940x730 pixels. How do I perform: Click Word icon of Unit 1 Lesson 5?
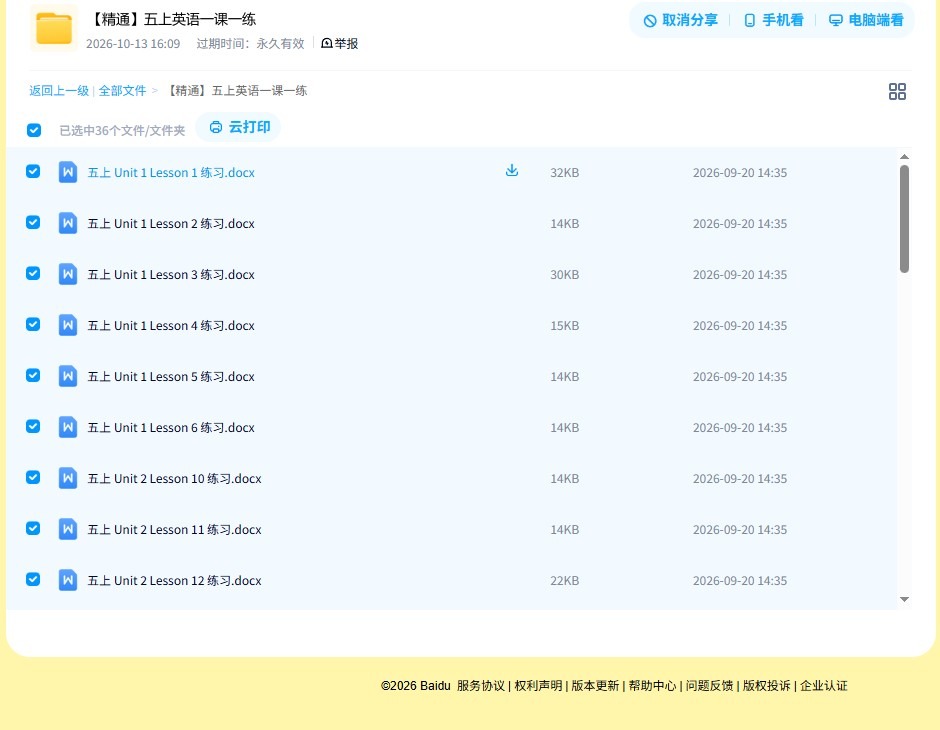[68, 376]
